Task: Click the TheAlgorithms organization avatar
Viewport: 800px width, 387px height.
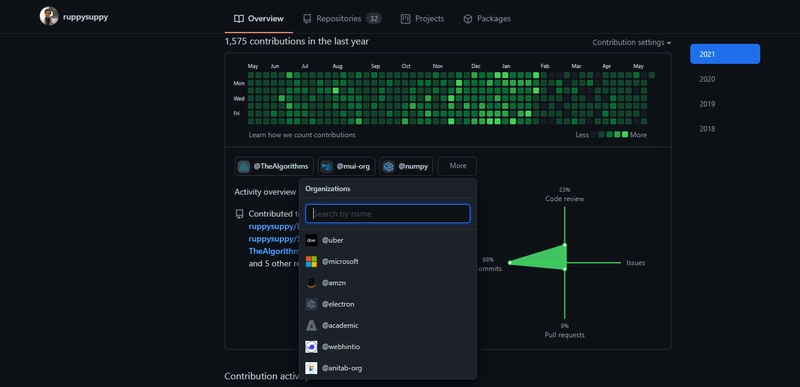Action: click(244, 166)
